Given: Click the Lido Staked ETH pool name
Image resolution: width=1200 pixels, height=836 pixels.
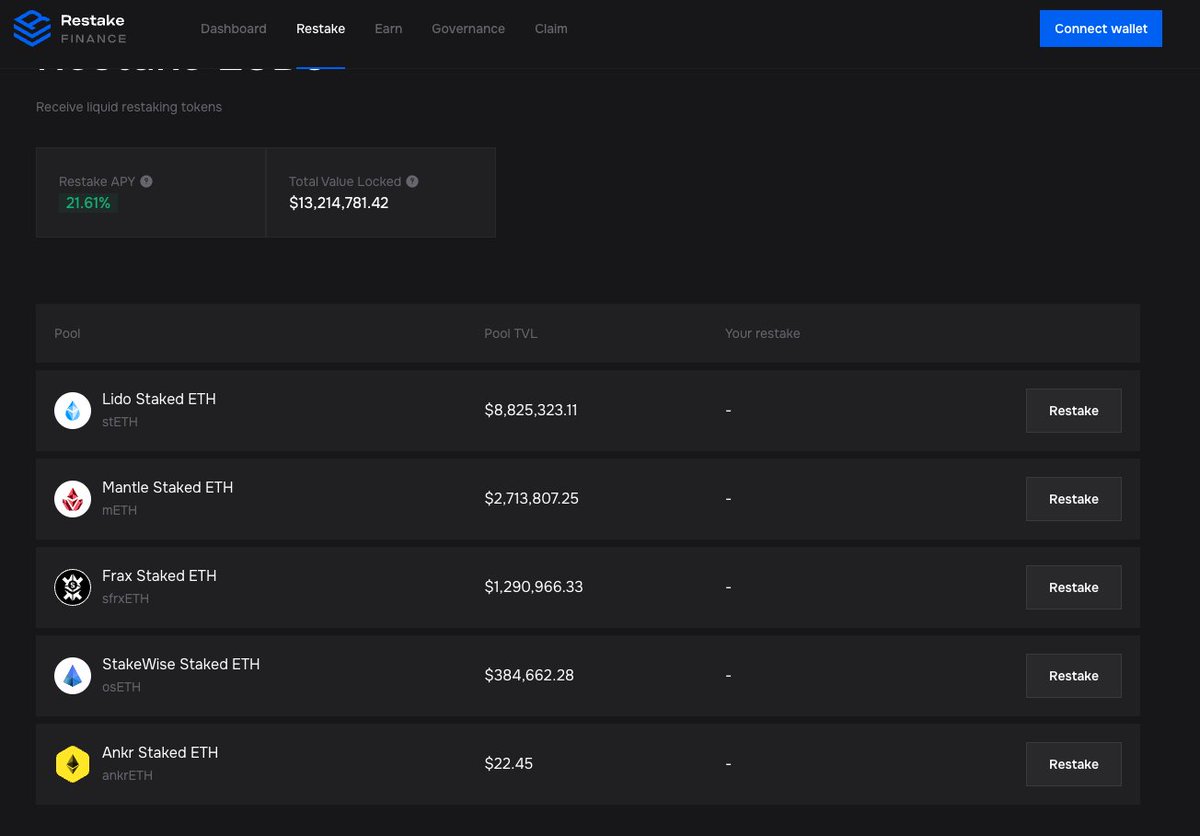Looking at the screenshot, I should [x=159, y=399].
